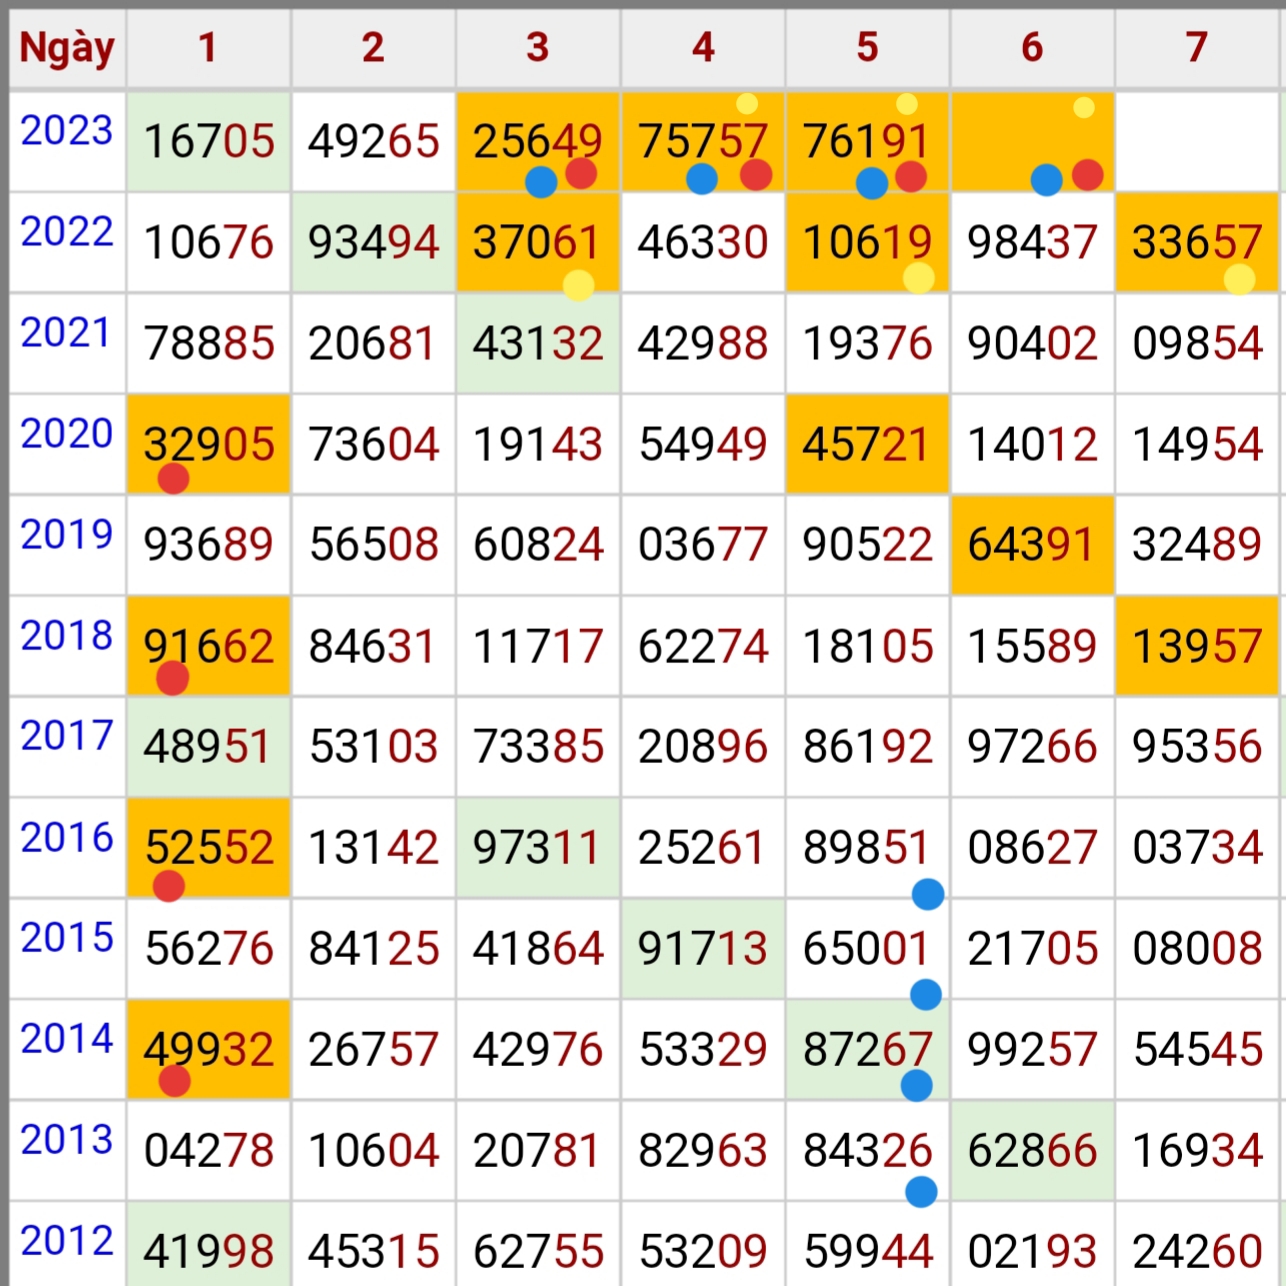Click the red dot on cell 91662
Screen dimensions: 1286x1286
(172, 679)
